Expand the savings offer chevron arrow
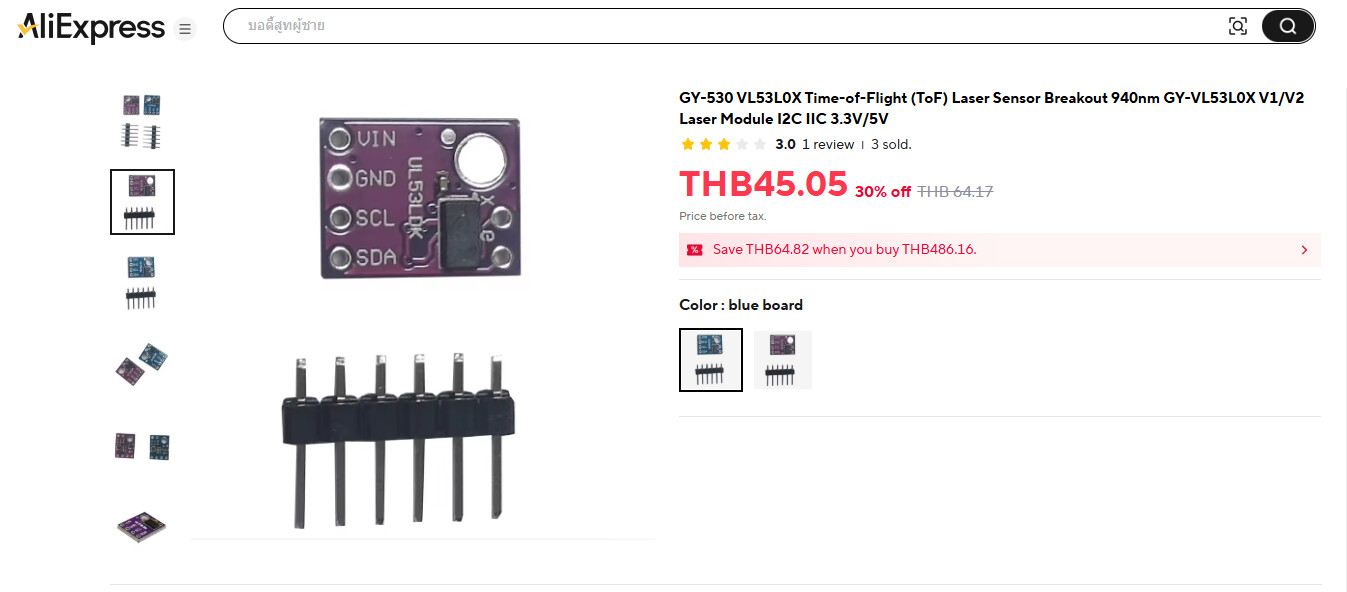Image resolution: width=1347 pixels, height=592 pixels. [1304, 250]
